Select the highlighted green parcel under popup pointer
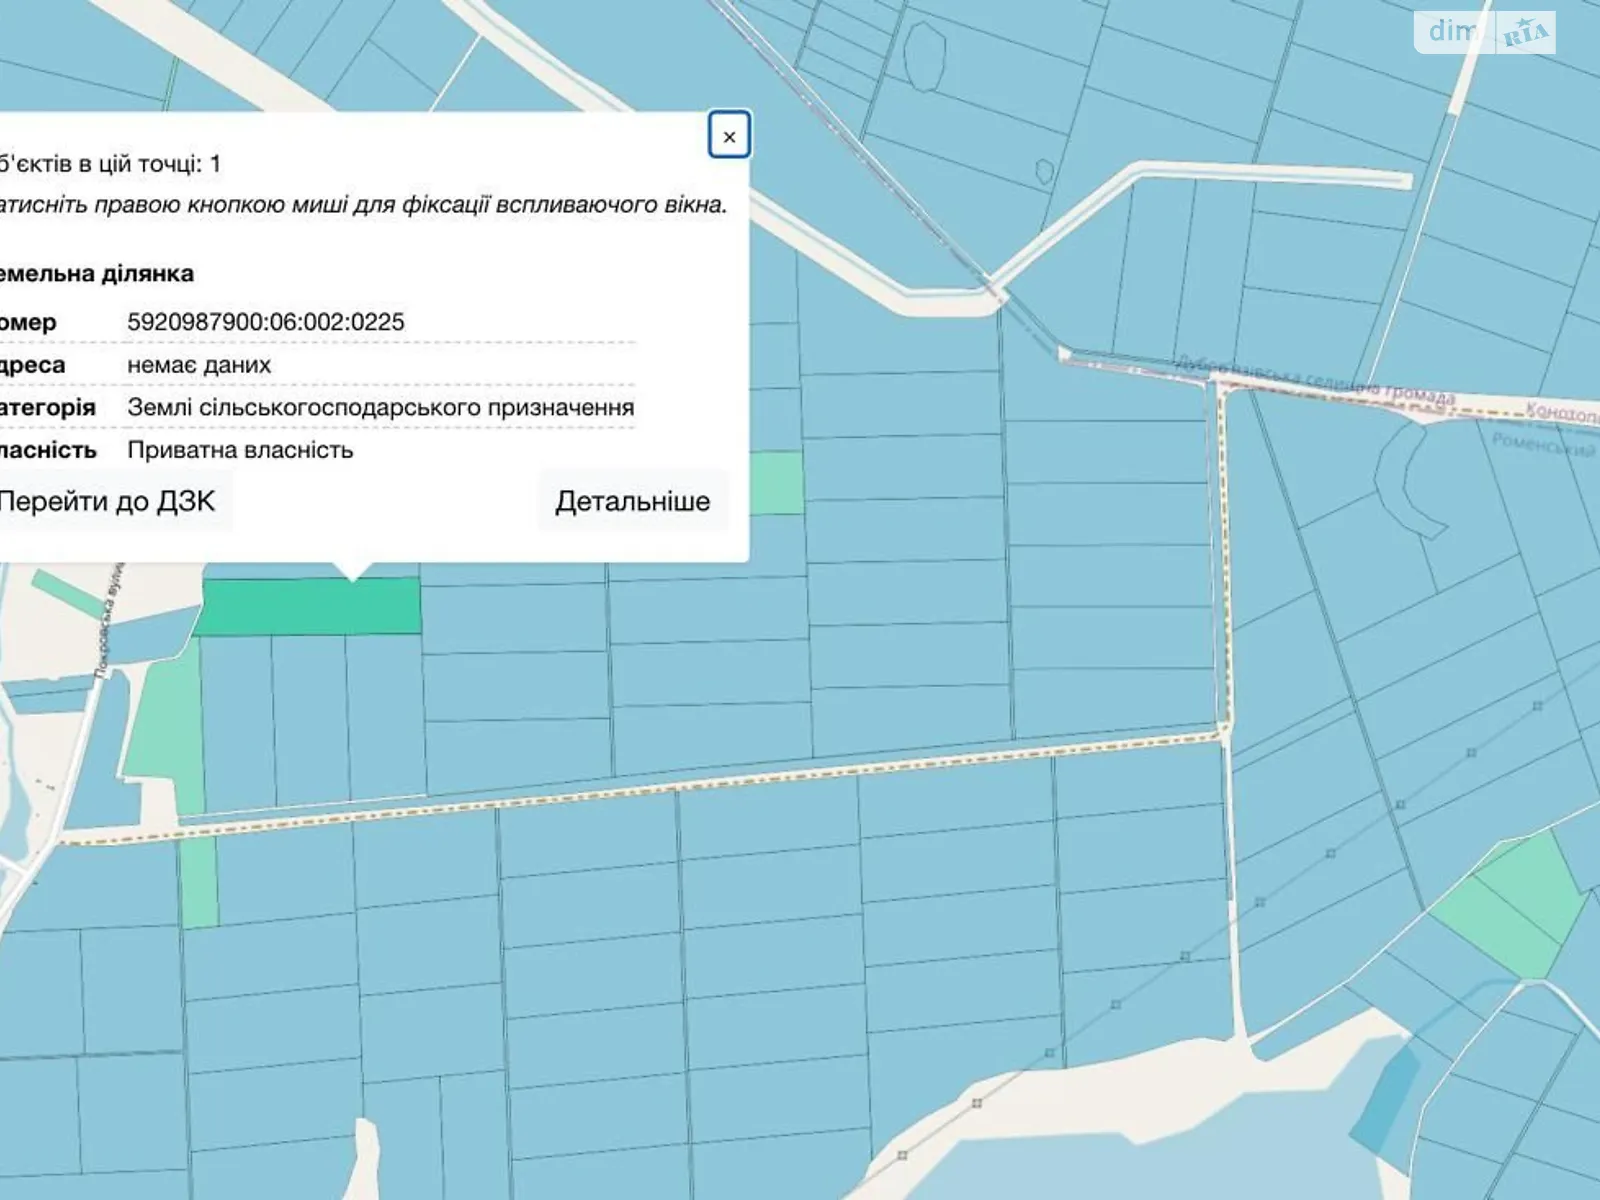The width and height of the screenshot is (1600, 1200). click(x=310, y=607)
